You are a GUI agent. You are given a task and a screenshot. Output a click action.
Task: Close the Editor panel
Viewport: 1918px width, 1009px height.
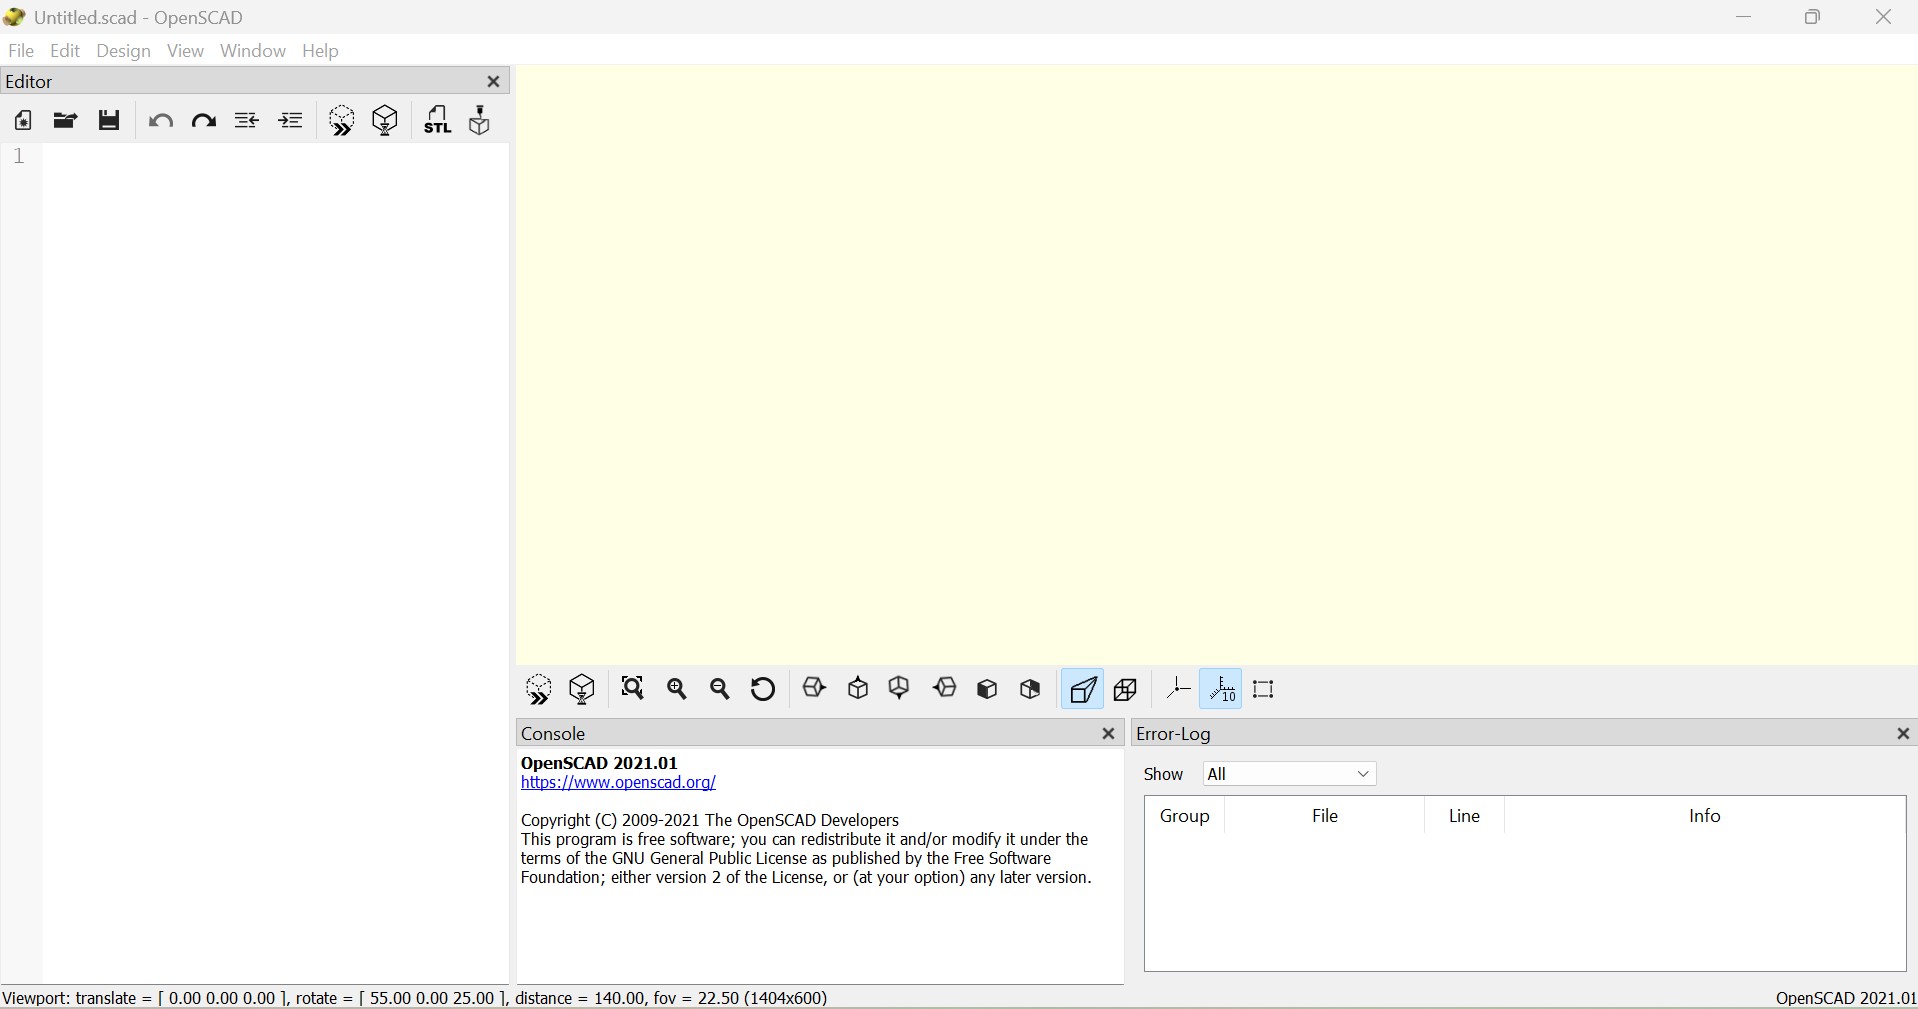coord(494,82)
